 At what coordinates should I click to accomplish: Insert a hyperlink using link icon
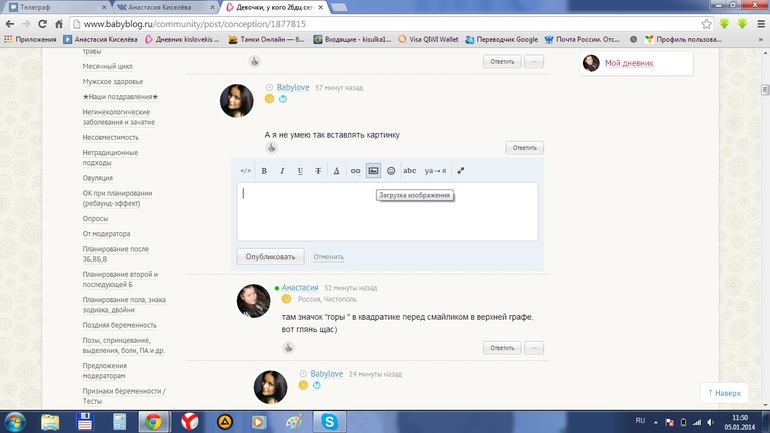pyautogui.click(x=355, y=171)
